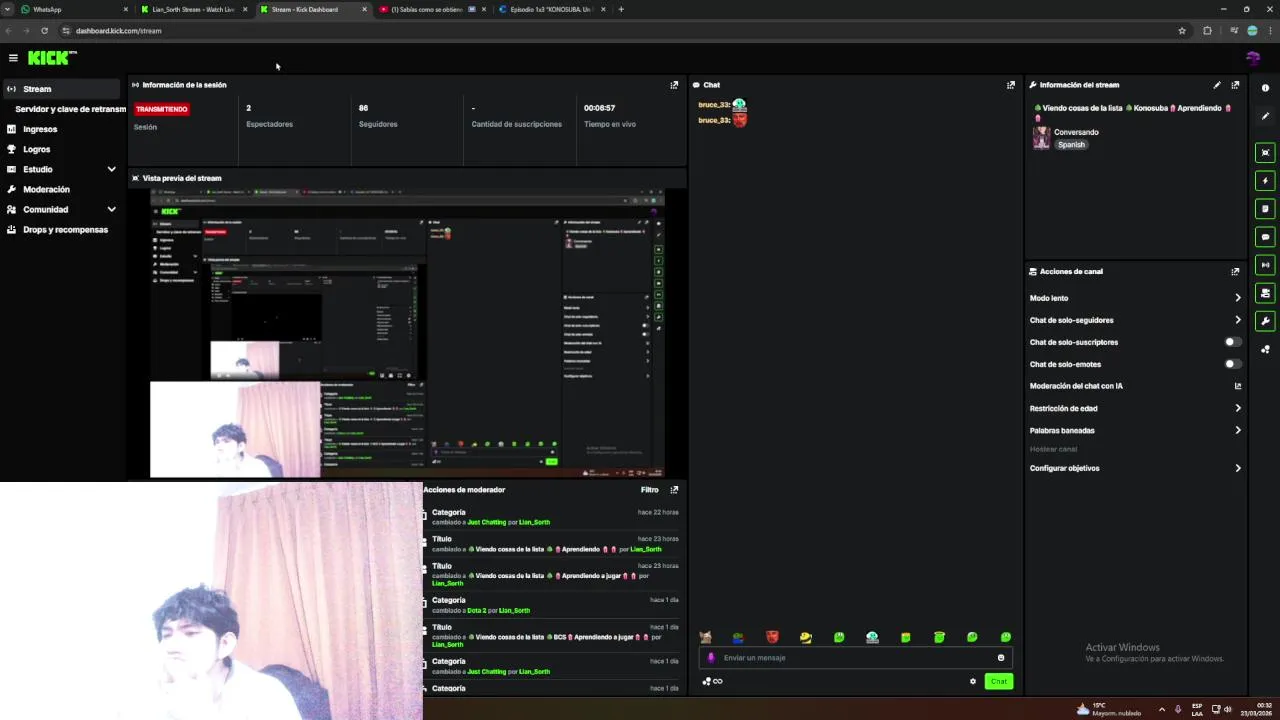This screenshot has width=1280, height=720.
Task: Open Moderación del chat con IA external icon
Action: point(1237,386)
